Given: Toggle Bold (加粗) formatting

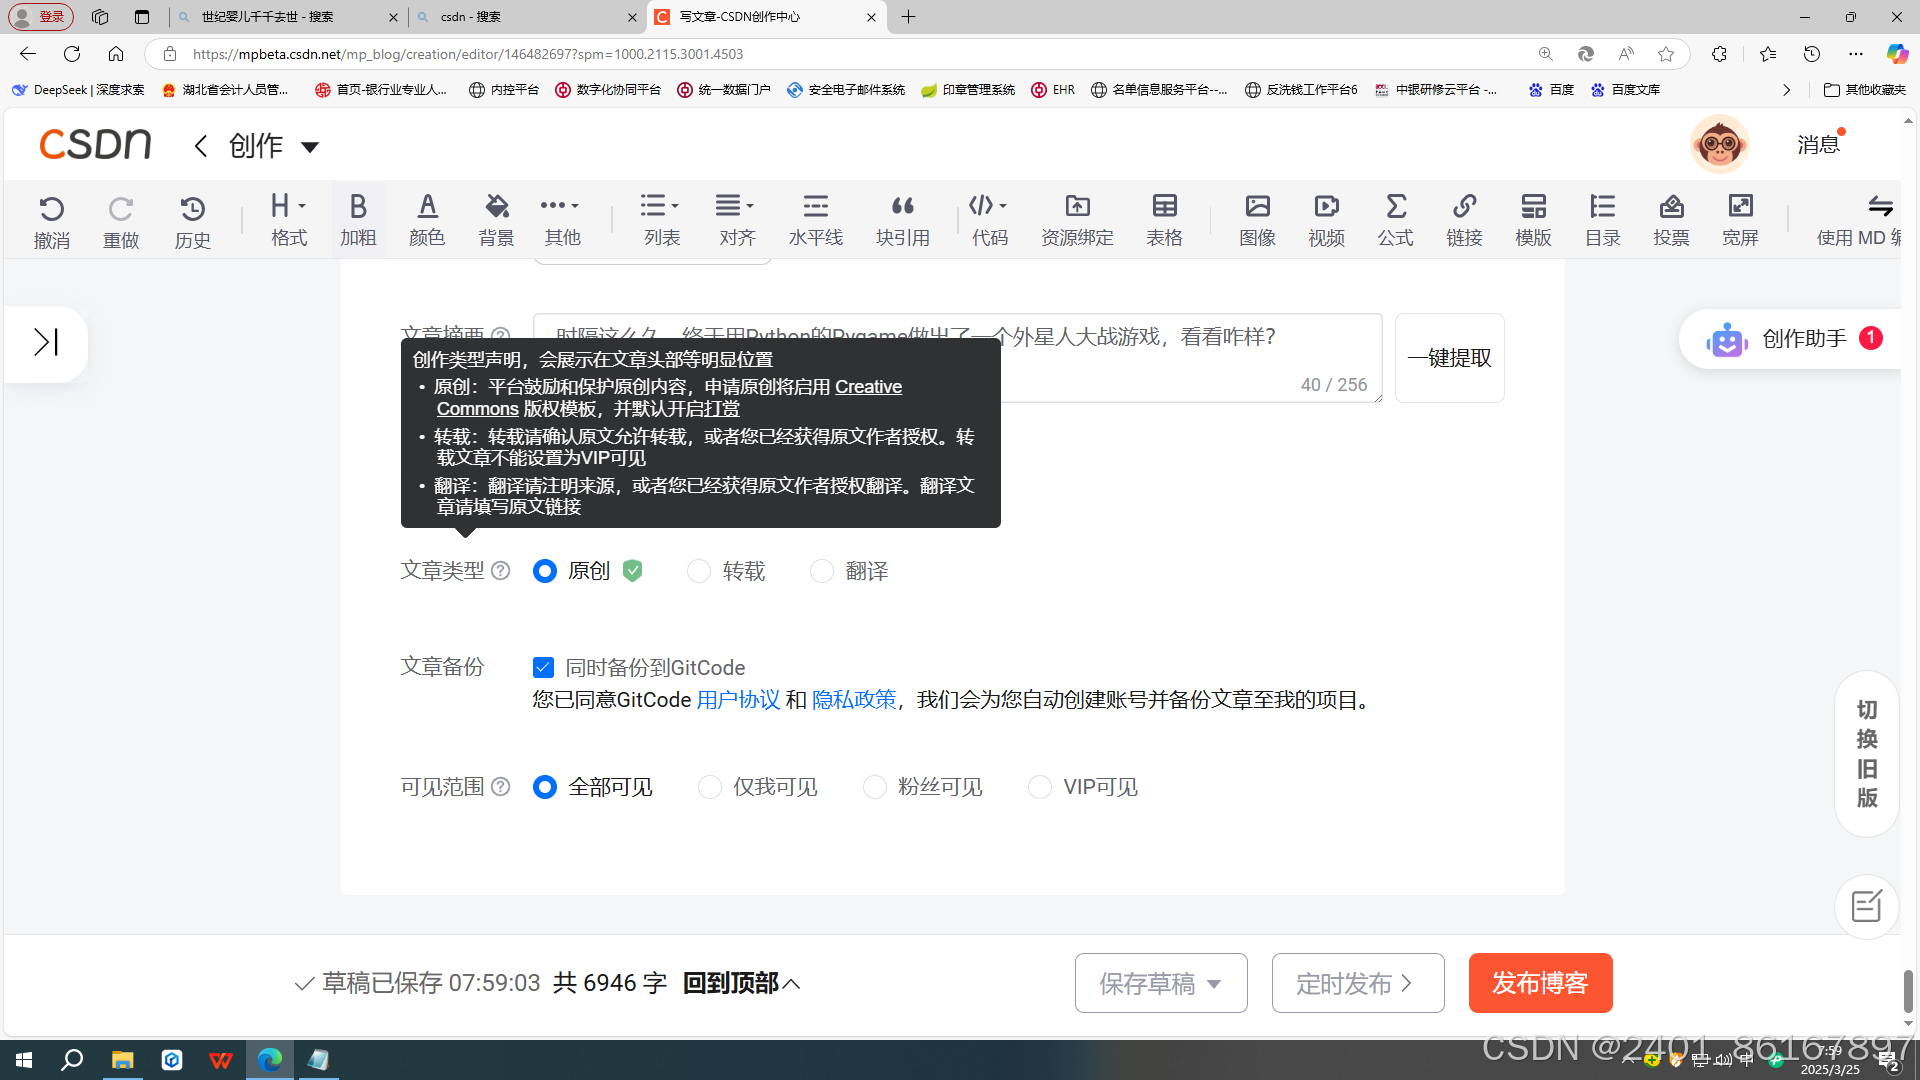Looking at the screenshot, I should pyautogui.click(x=358, y=219).
